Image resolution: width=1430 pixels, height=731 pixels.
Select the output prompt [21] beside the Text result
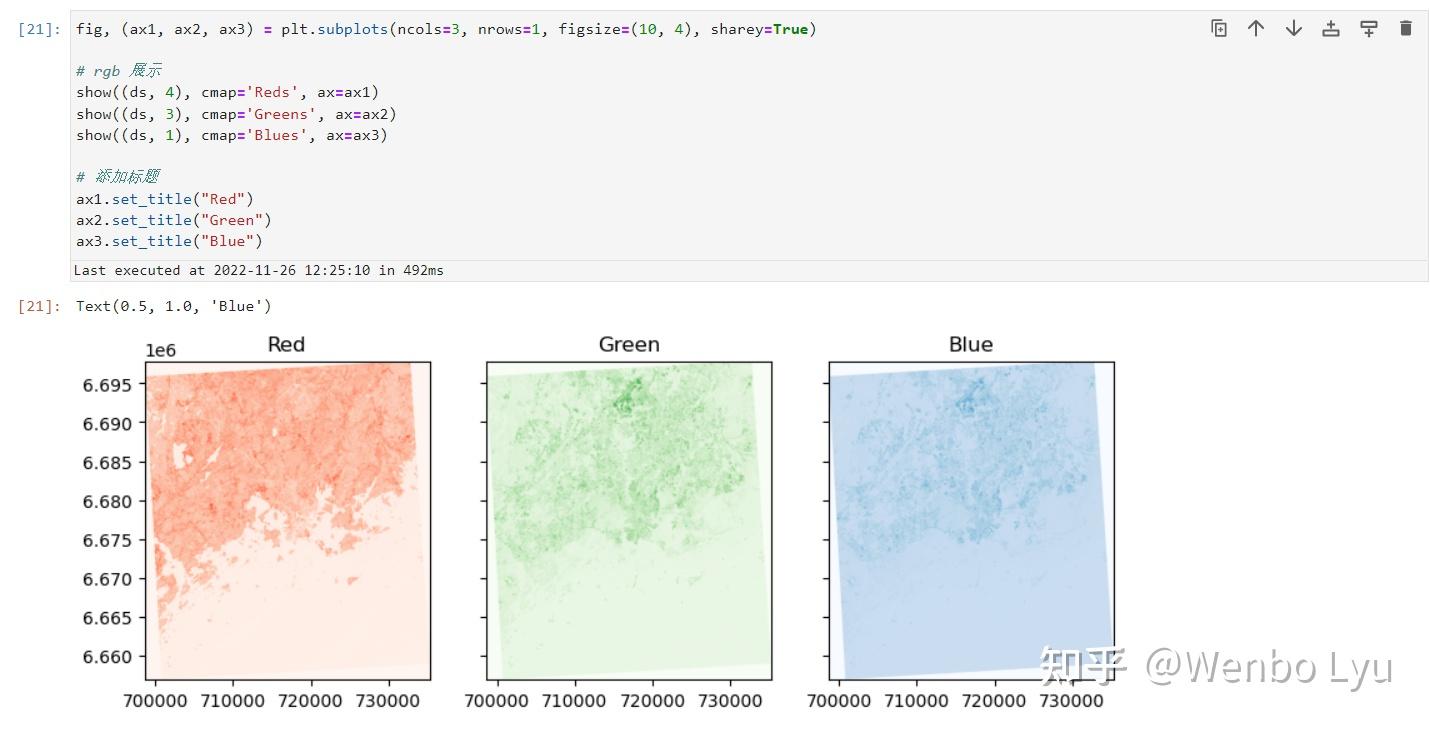pos(39,306)
